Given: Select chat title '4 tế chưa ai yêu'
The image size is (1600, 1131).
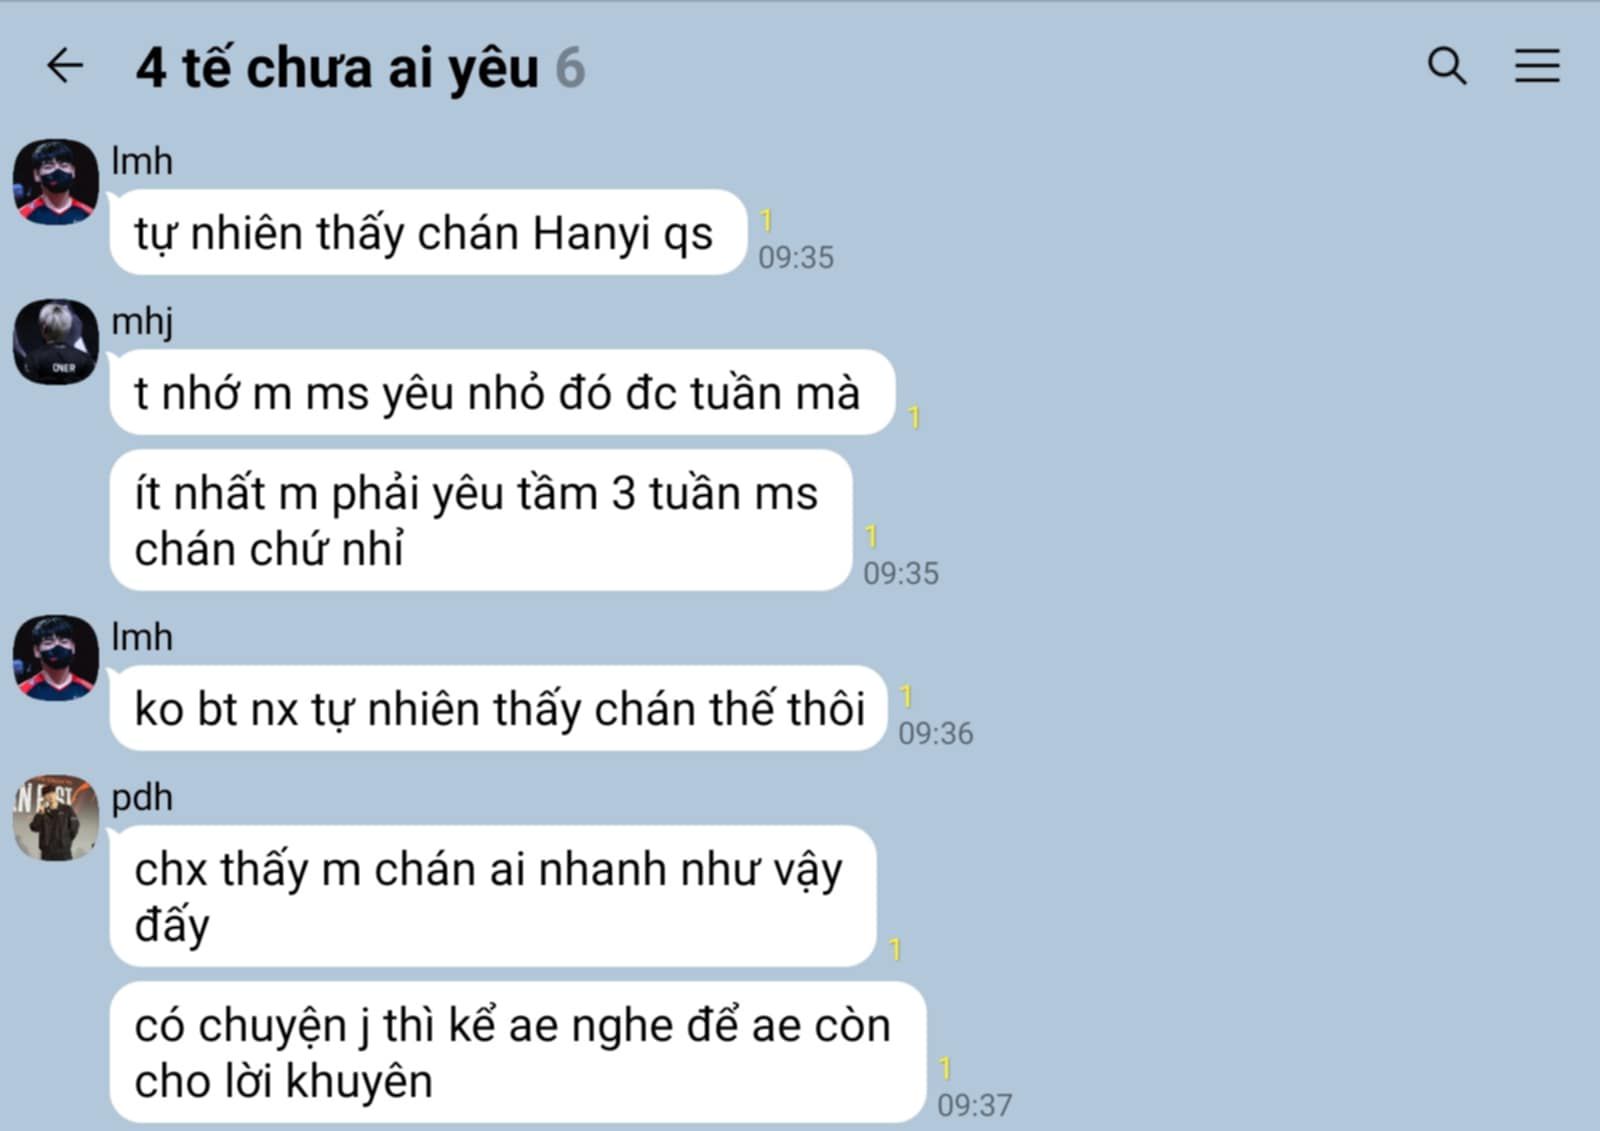Looking at the screenshot, I should [x=337, y=68].
